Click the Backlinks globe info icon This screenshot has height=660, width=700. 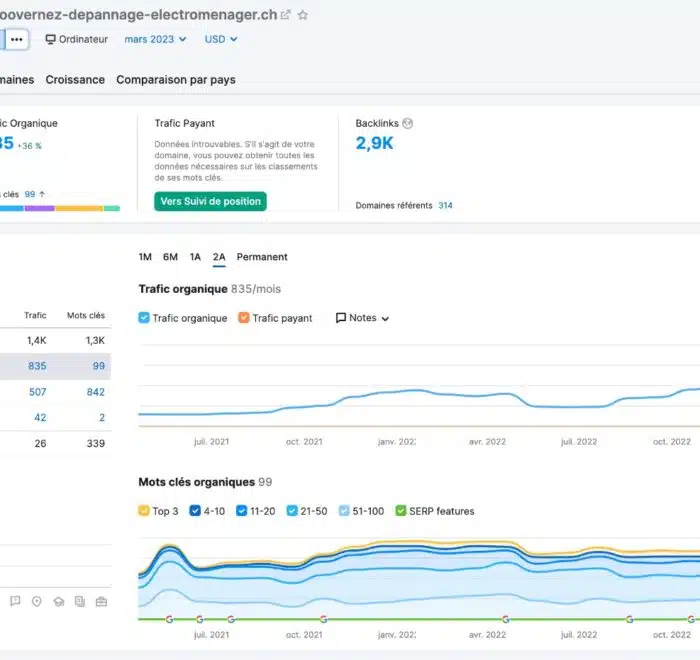pos(408,124)
